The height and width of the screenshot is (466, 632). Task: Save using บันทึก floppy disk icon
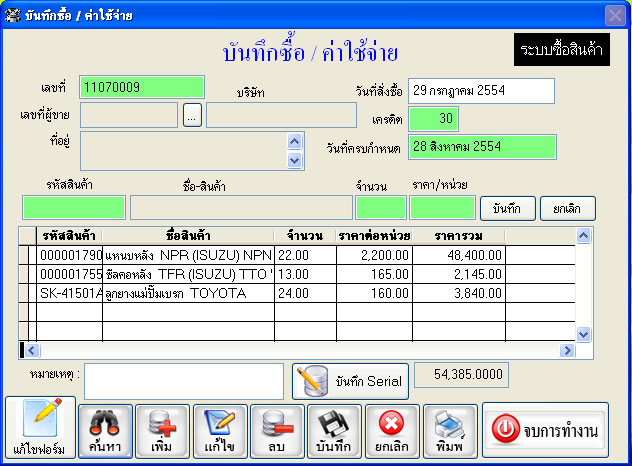click(x=335, y=431)
